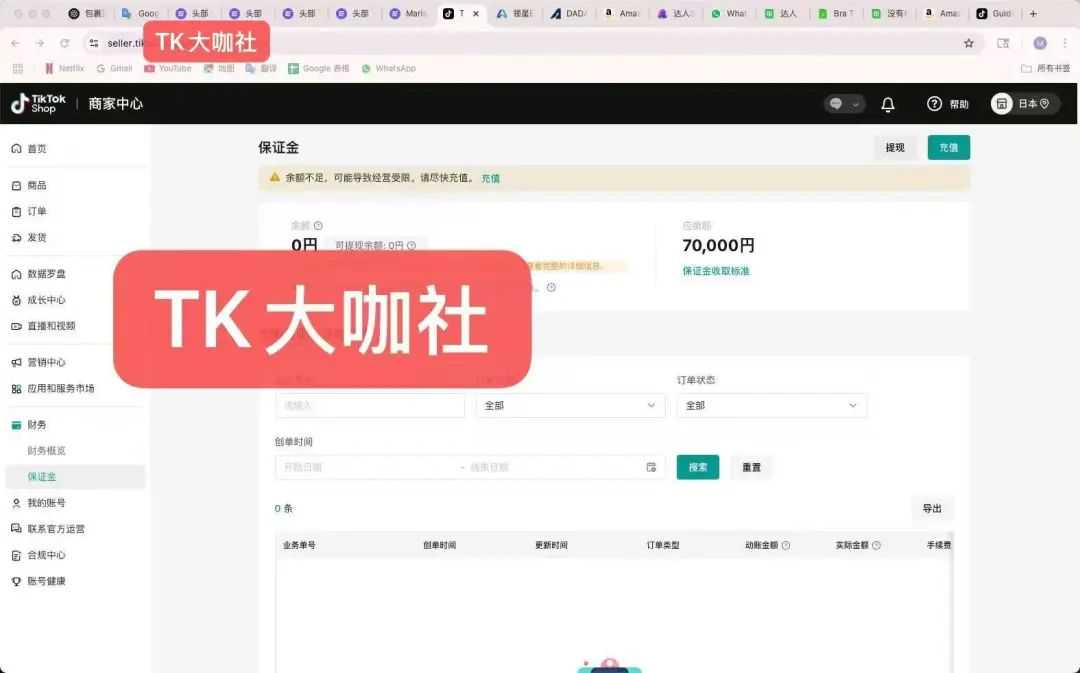Click the 充值 recharge button
Image resolution: width=1080 pixels, height=673 pixels.
(x=947, y=147)
